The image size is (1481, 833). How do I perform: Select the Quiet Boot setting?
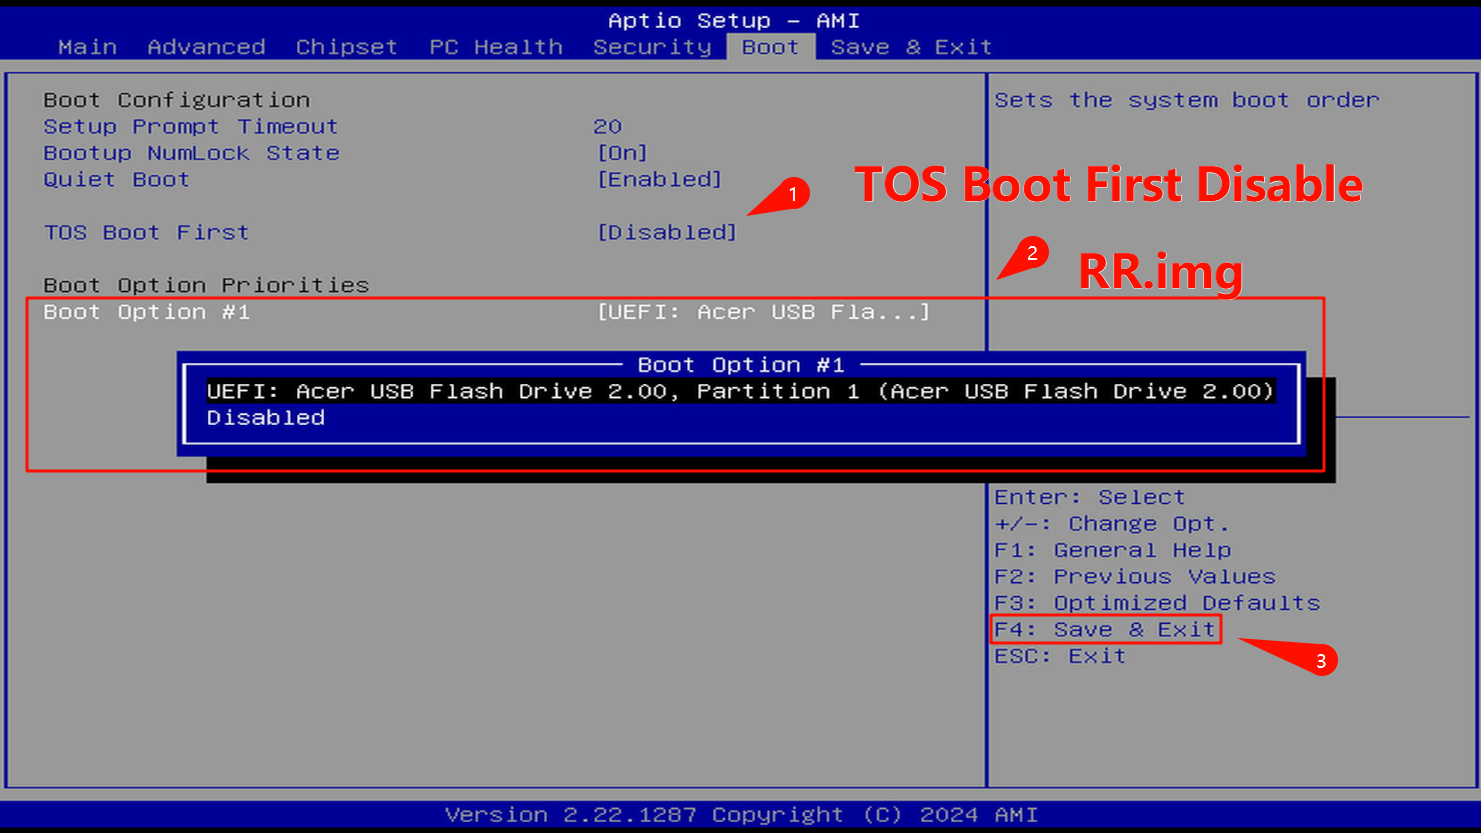click(116, 180)
